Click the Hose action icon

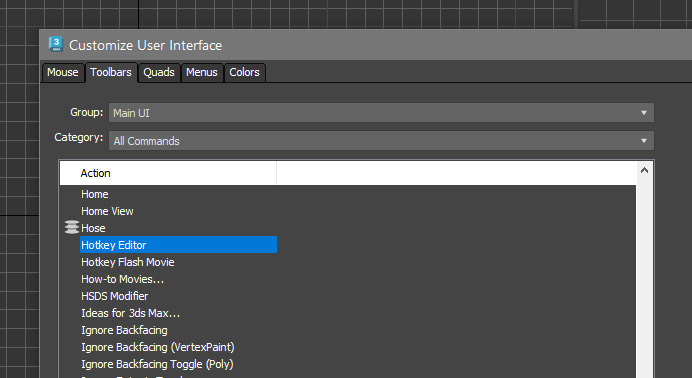[x=71, y=228]
